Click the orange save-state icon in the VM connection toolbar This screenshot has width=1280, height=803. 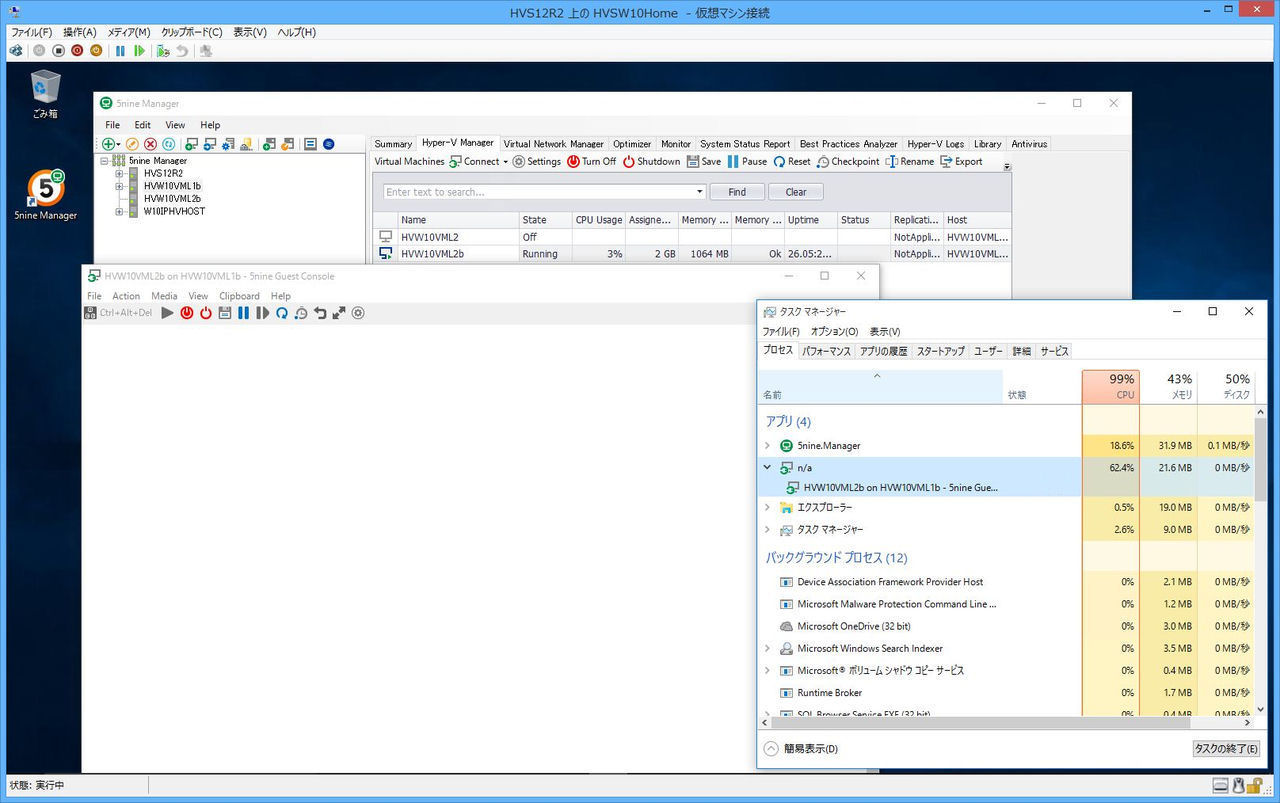[x=96, y=50]
